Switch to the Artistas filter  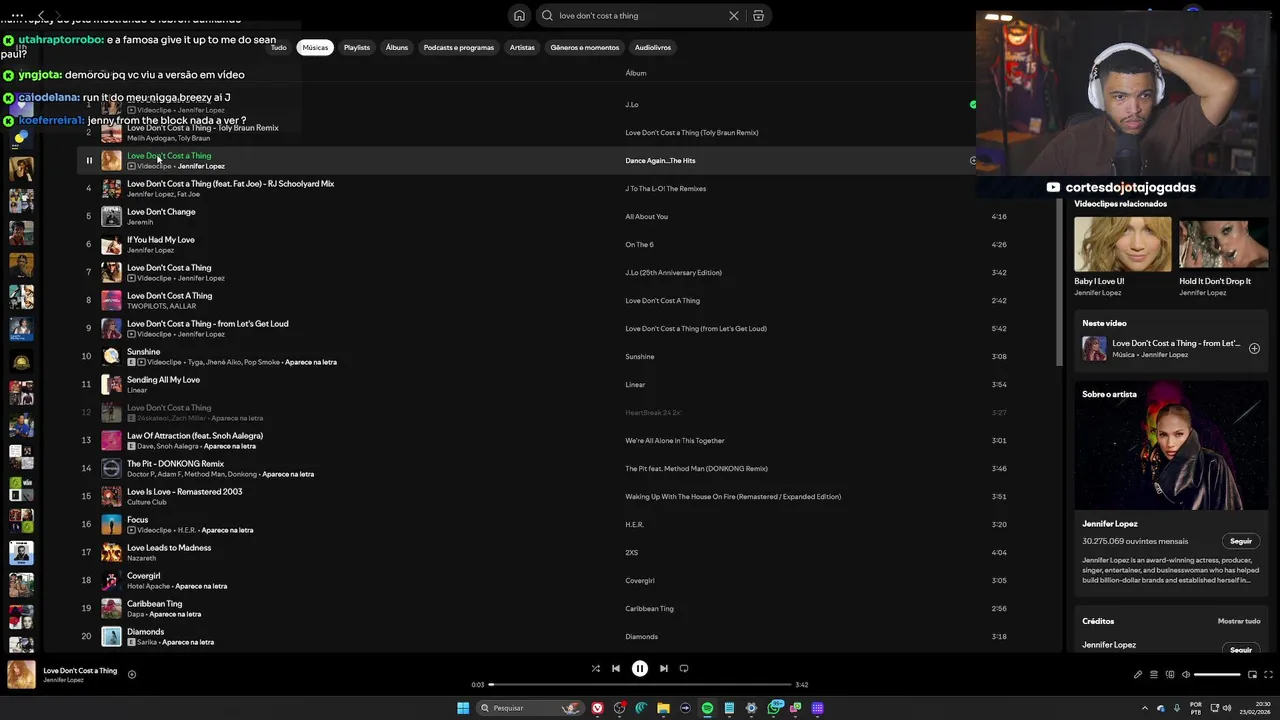click(522, 47)
